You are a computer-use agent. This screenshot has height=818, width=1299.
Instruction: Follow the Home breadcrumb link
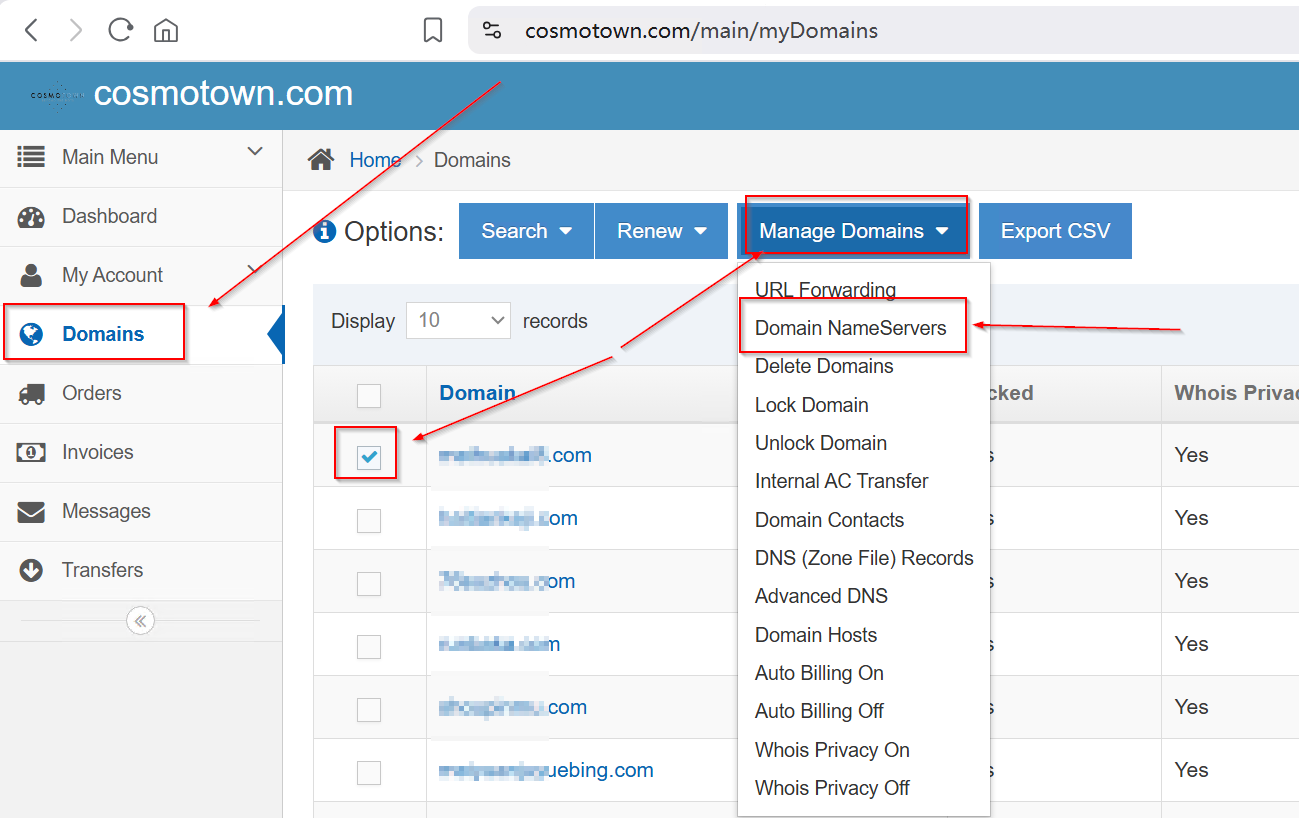pyautogui.click(x=375, y=160)
